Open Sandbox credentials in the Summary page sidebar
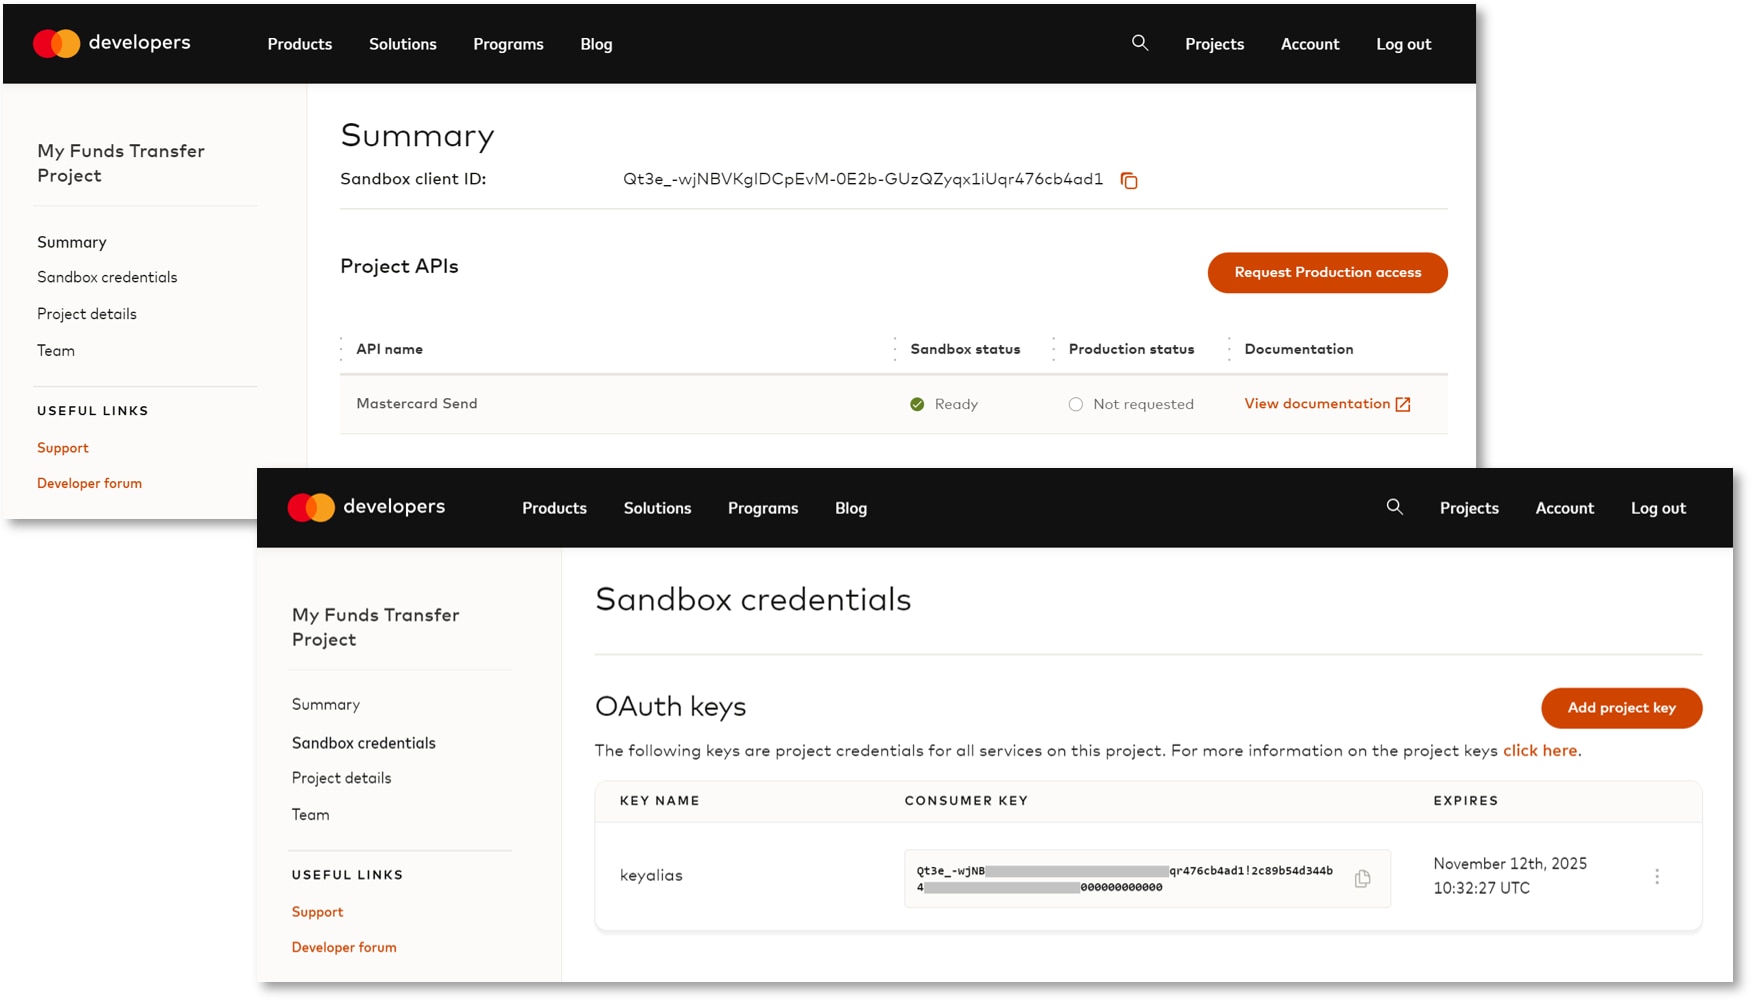This screenshot has height=1005, width=1756. point(107,277)
